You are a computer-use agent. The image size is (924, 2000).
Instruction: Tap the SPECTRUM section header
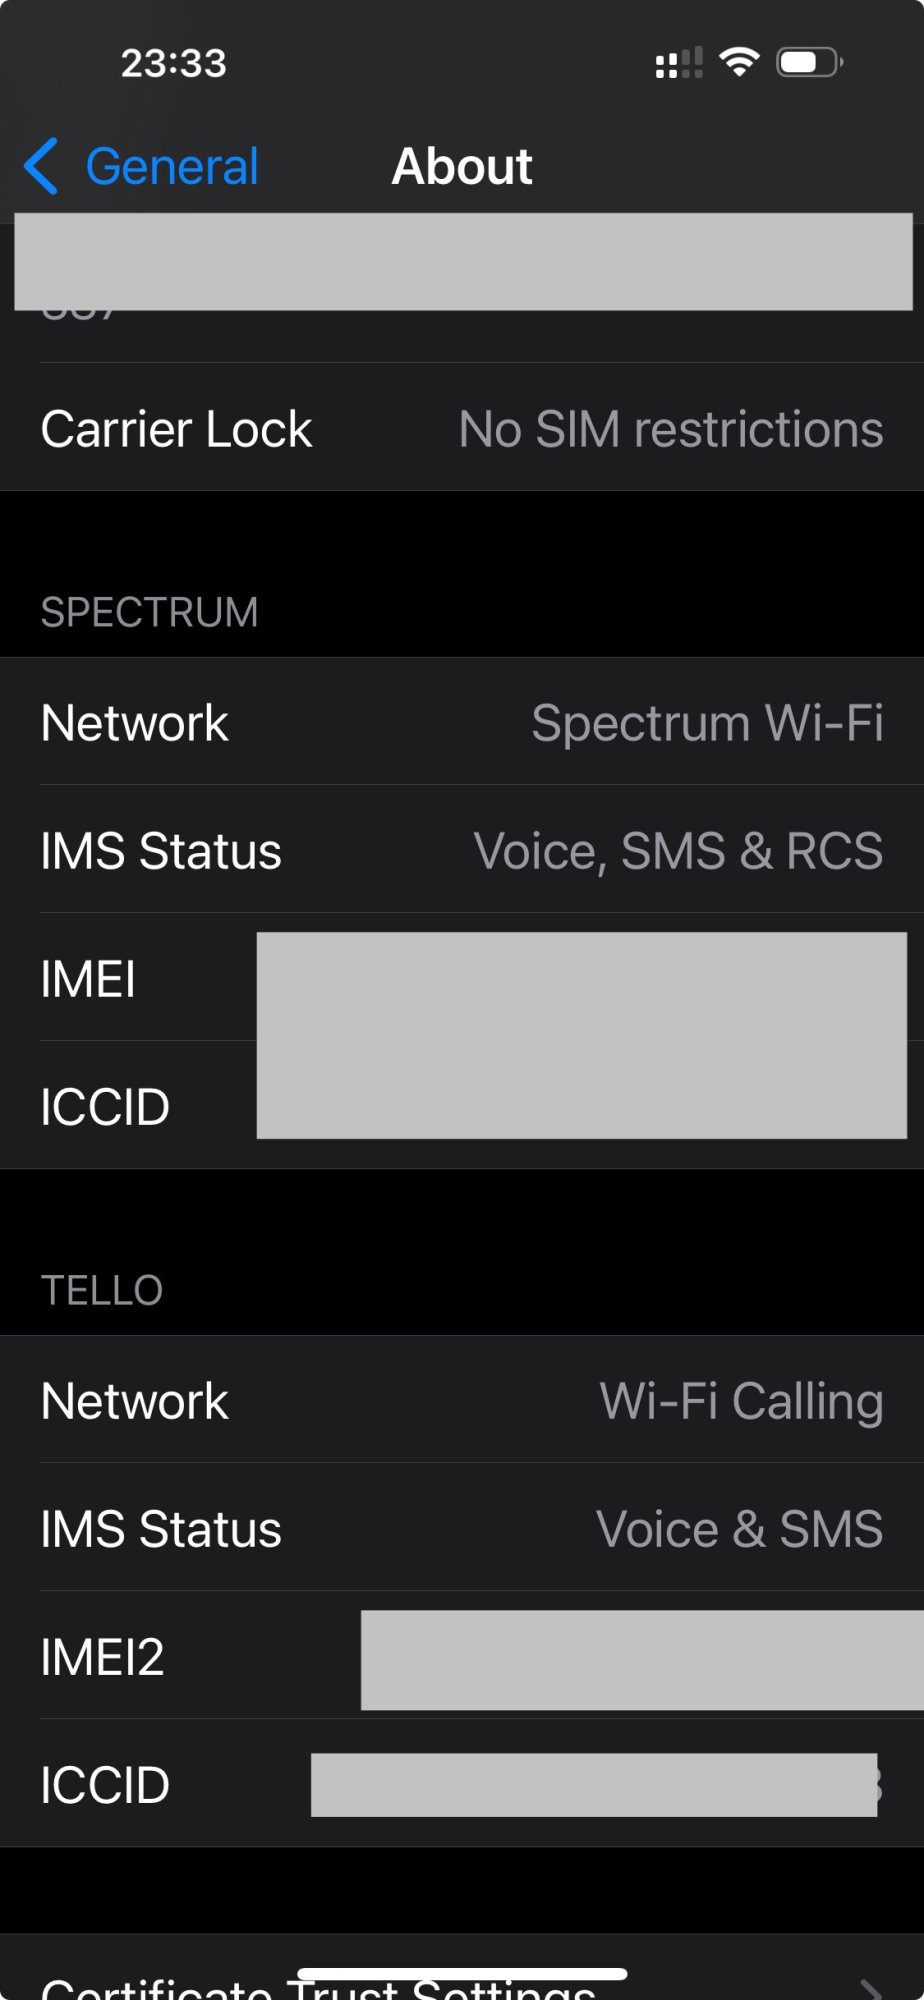coord(150,612)
